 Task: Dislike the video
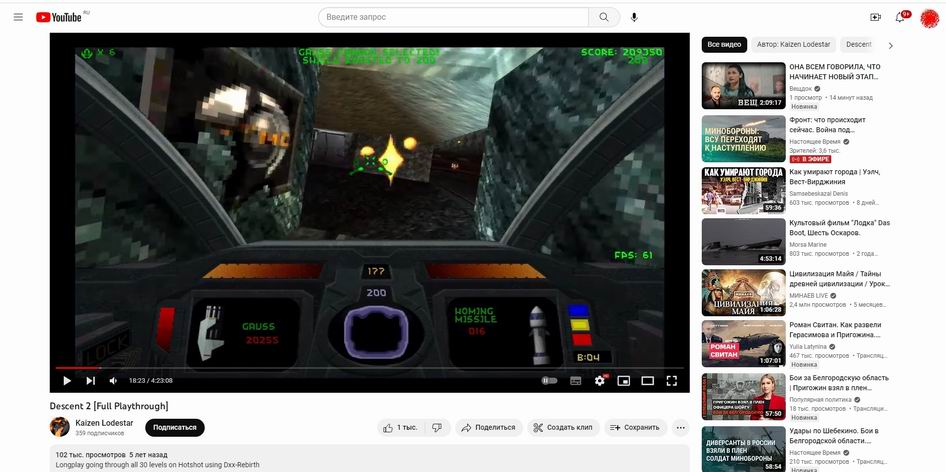[437, 427]
